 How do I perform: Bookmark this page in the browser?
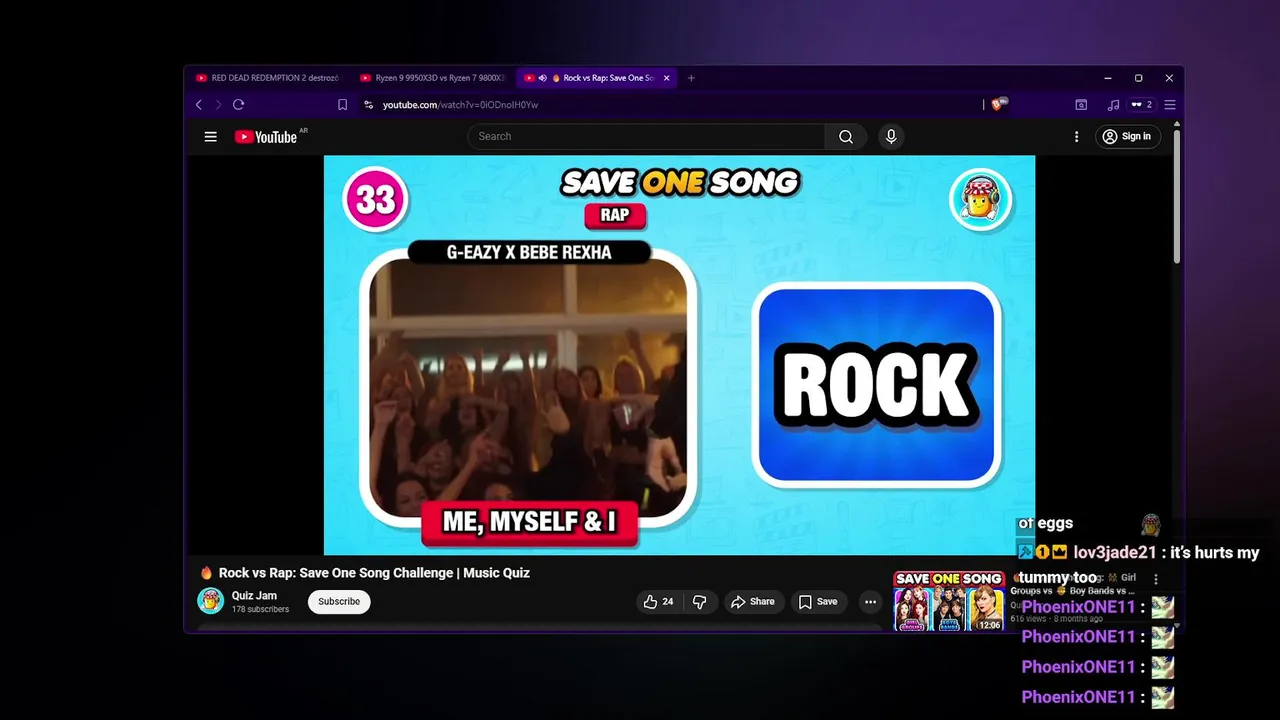(343, 105)
